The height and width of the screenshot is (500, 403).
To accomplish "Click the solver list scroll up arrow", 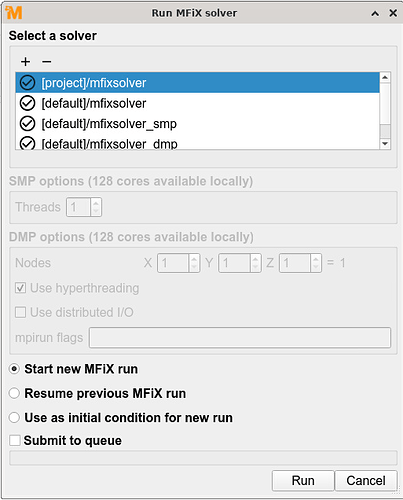I will (x=385, y=77).
